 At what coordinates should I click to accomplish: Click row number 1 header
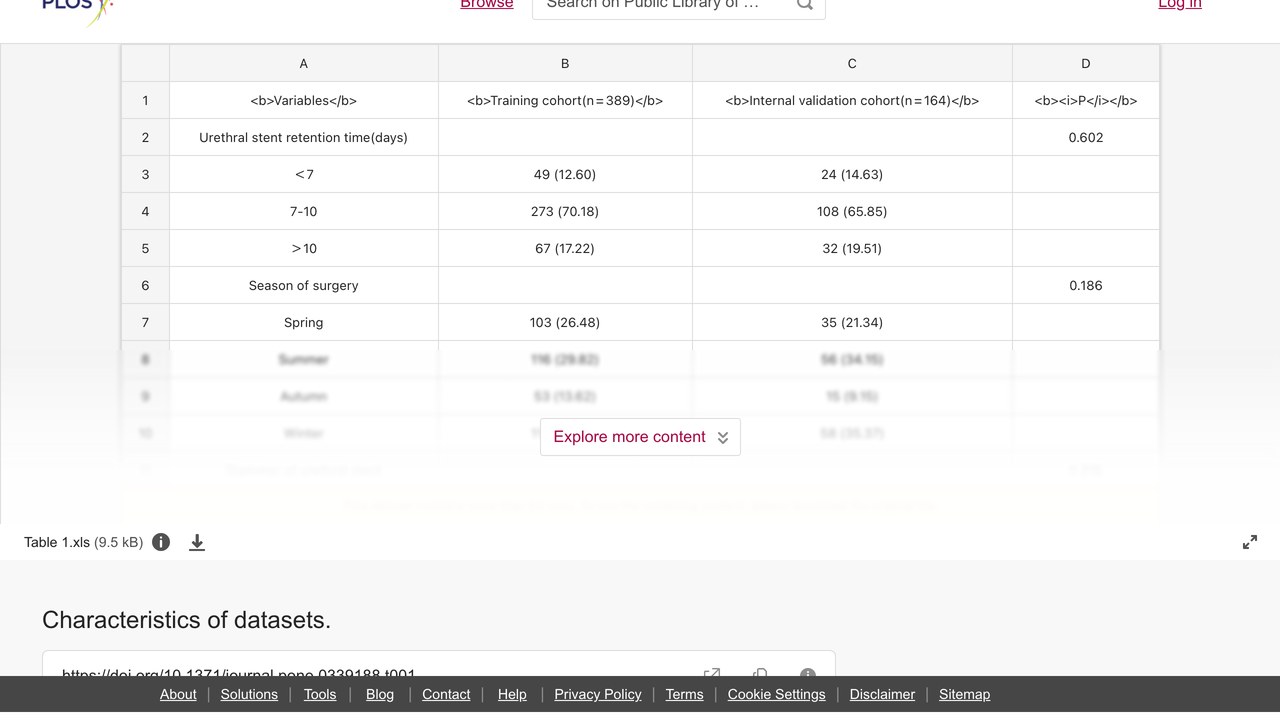point(145,100)
